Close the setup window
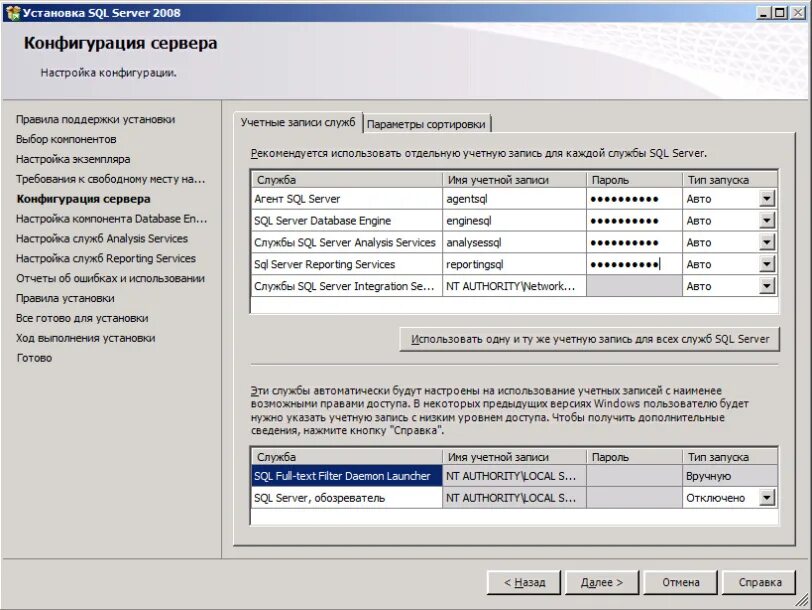 798,12
